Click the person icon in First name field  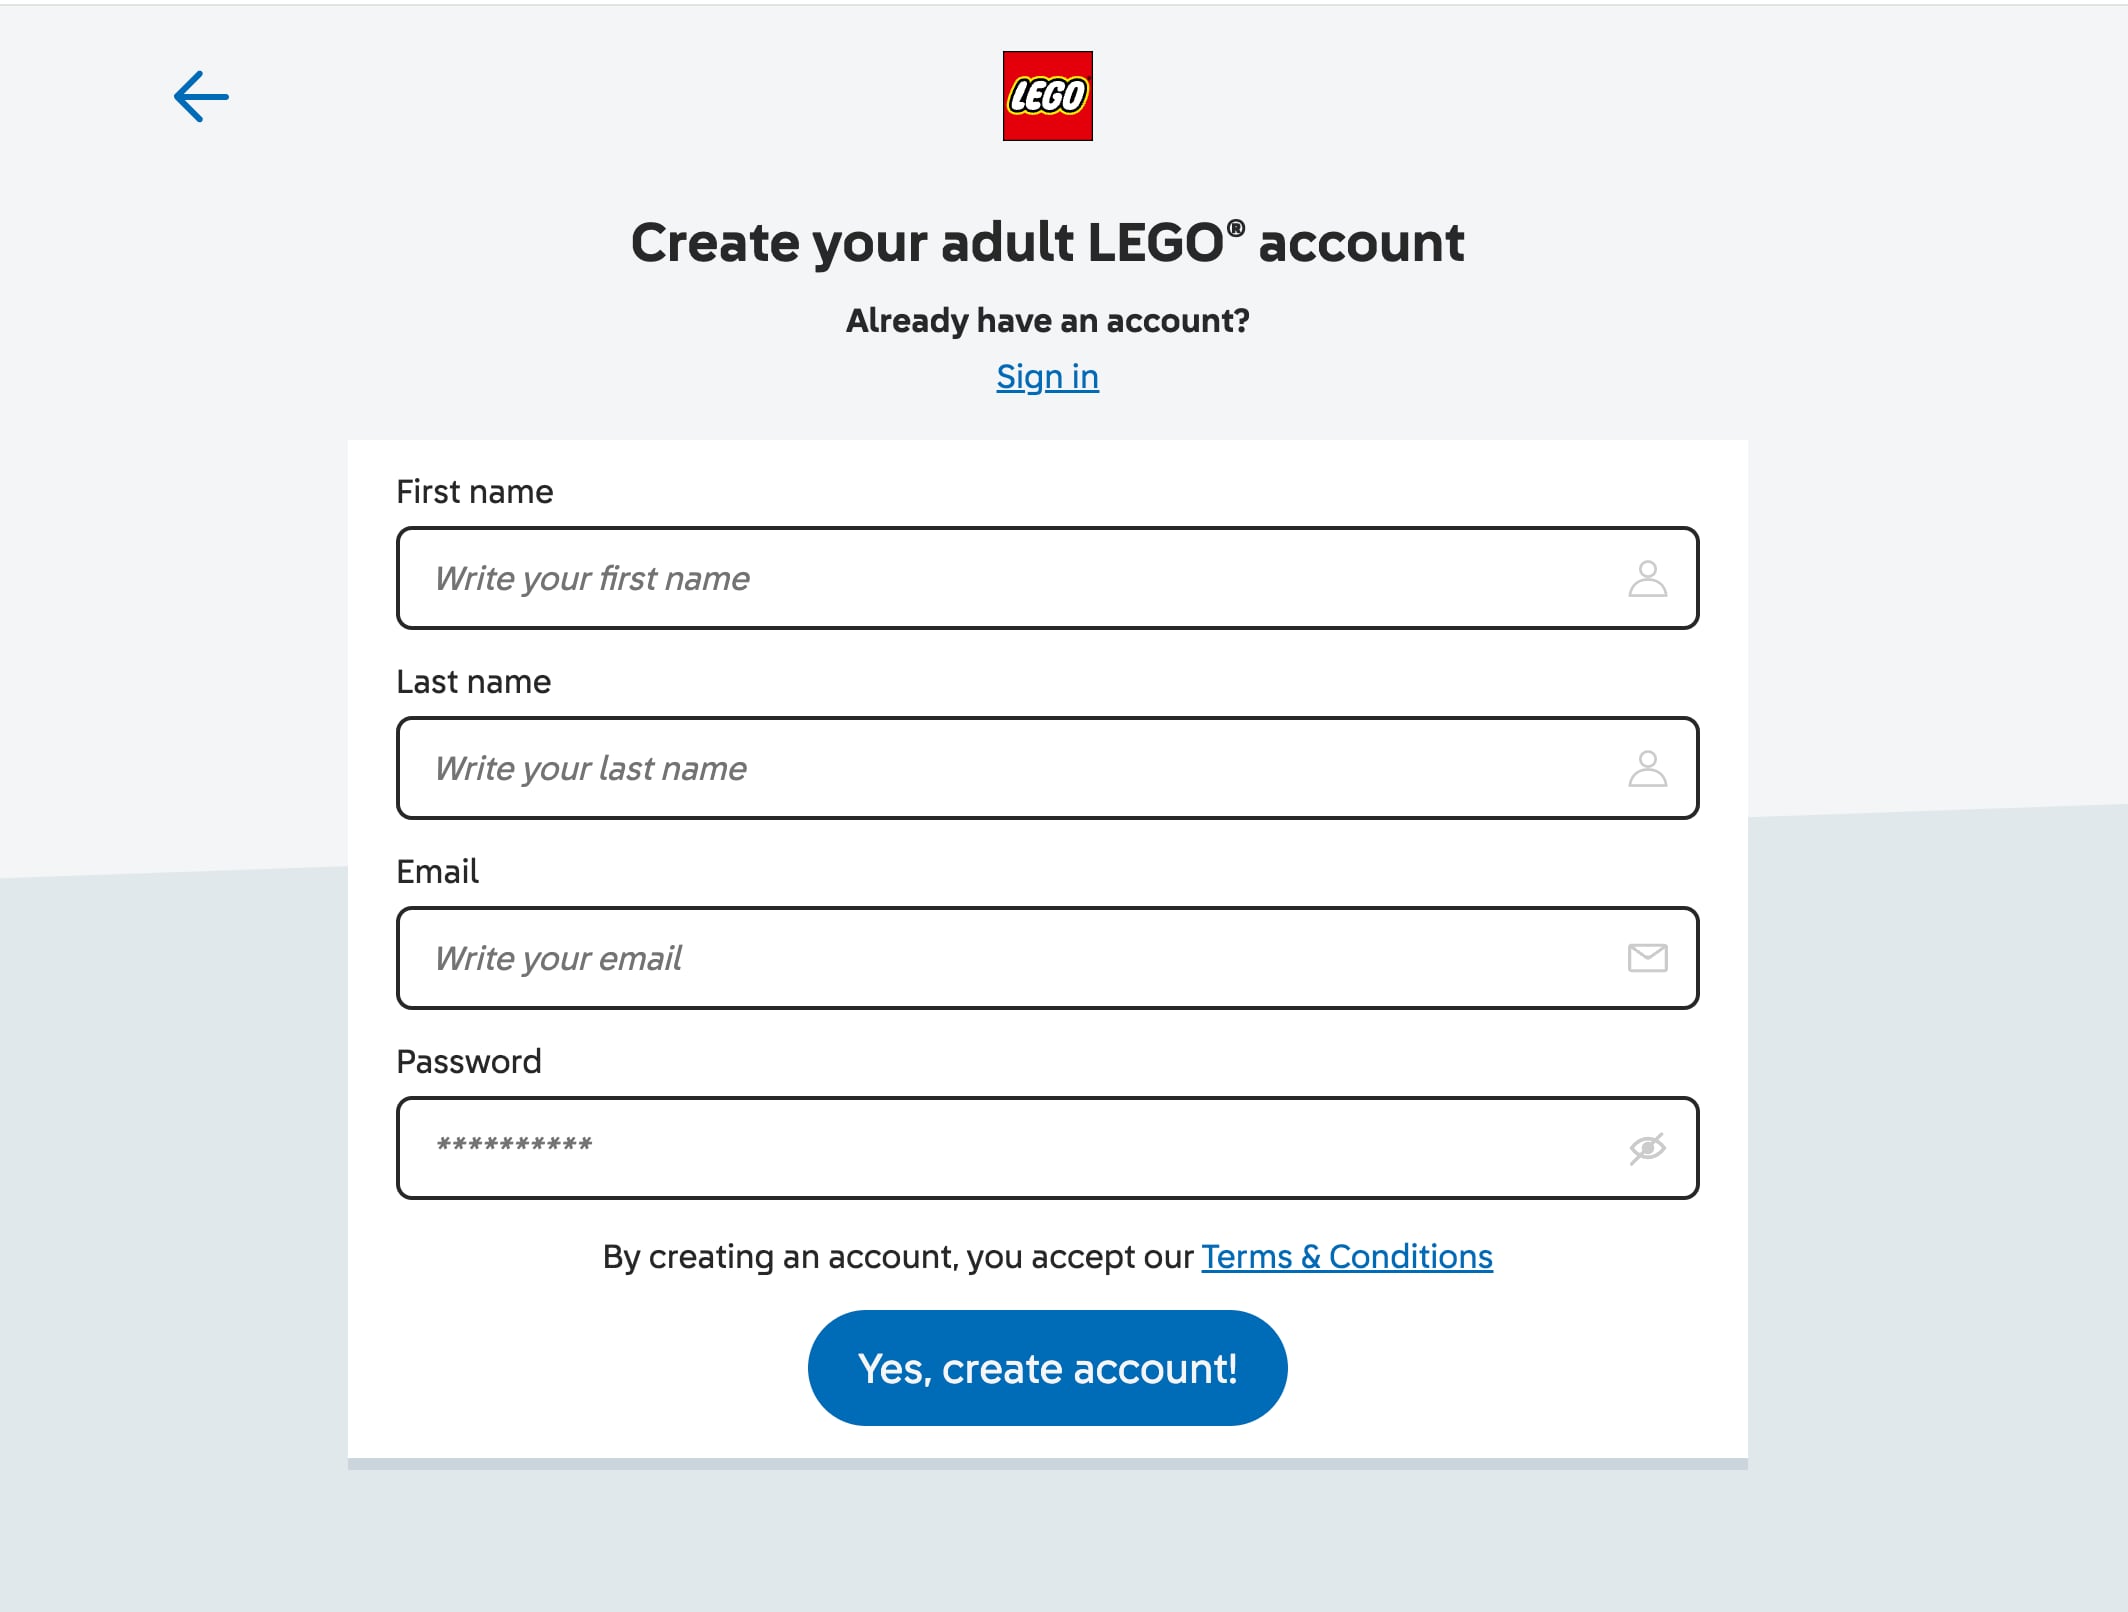click(1648, 578)
